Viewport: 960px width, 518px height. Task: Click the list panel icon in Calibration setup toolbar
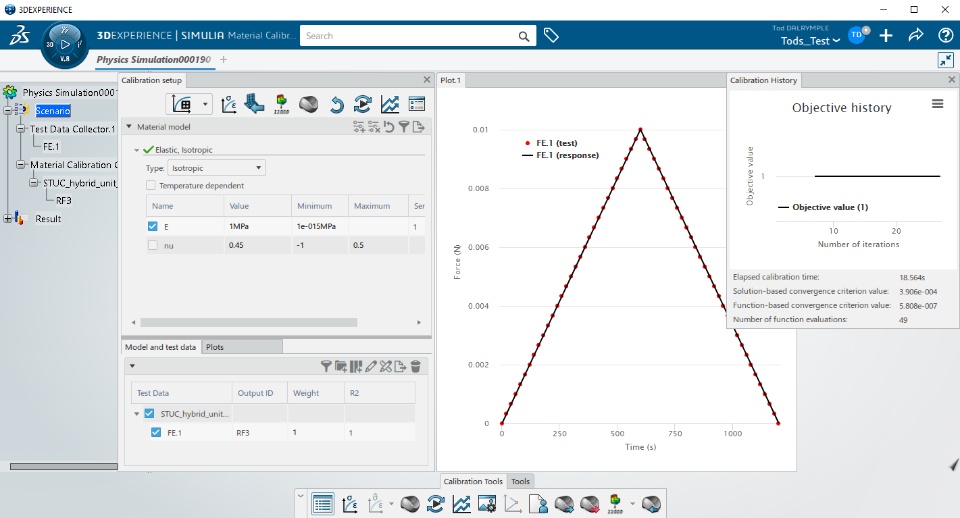tap(417, 104)
